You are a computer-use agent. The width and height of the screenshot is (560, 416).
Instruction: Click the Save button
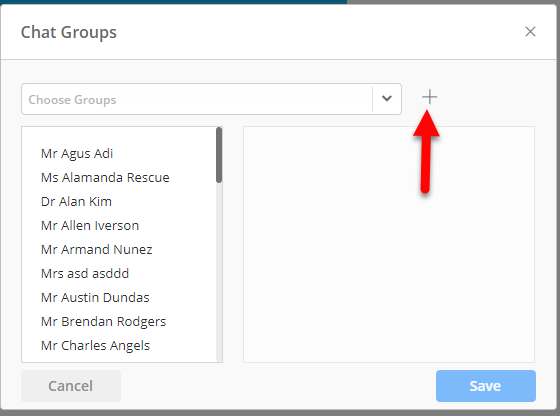[485, 386]
